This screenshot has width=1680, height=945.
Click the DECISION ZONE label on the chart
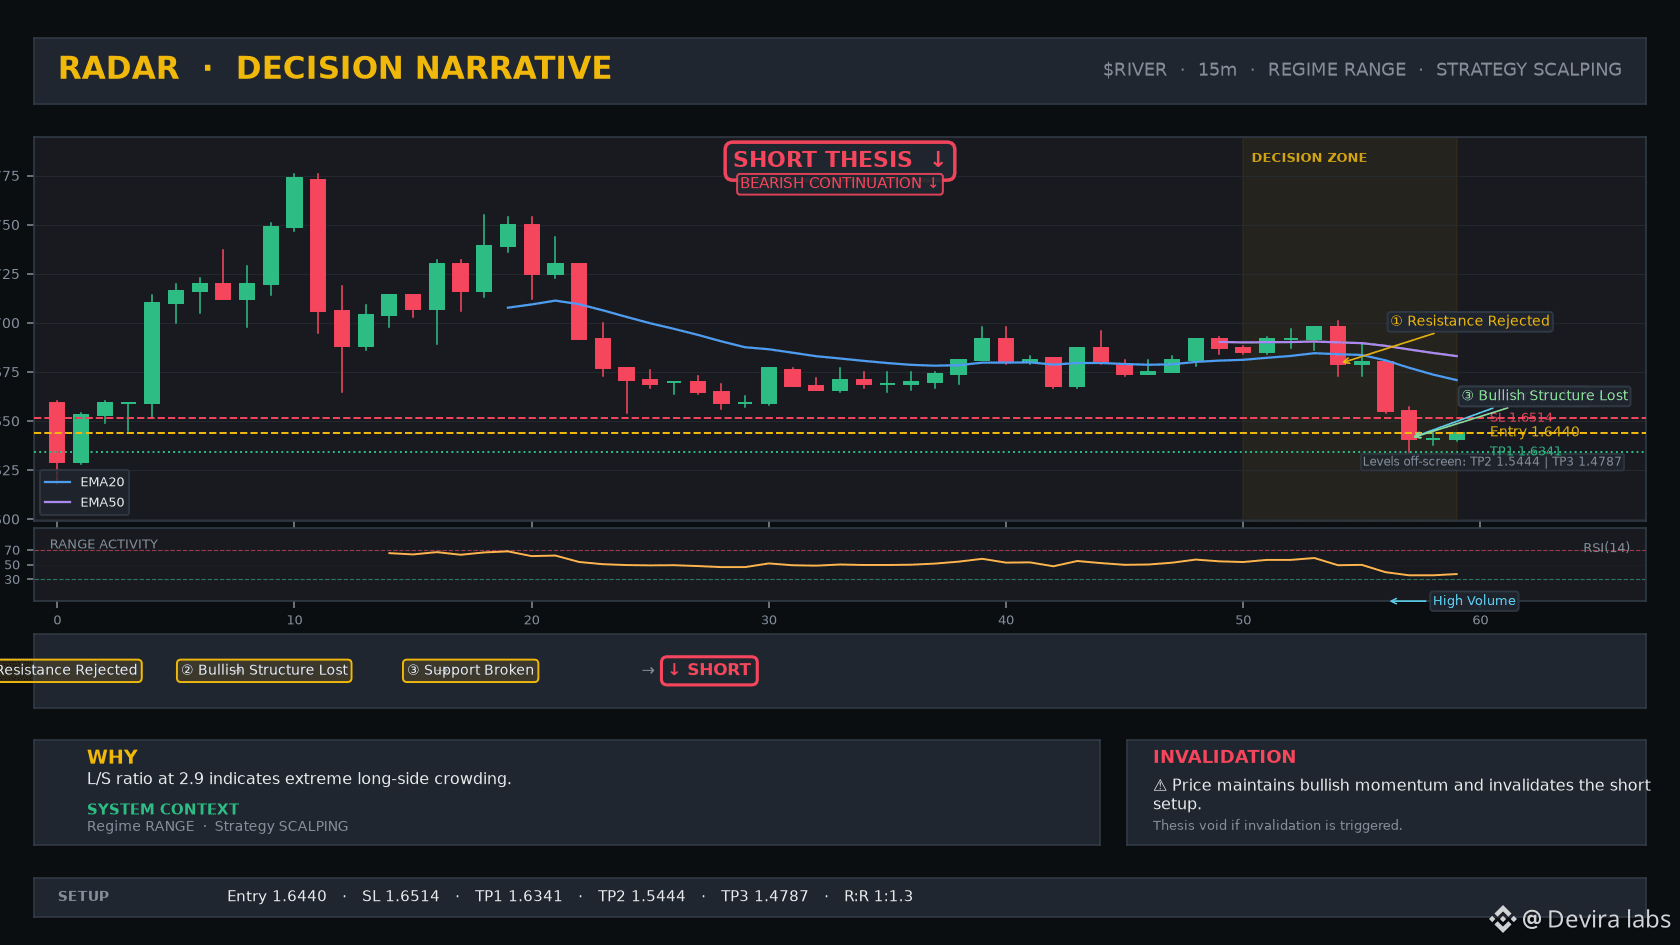tap(1309, 158)
